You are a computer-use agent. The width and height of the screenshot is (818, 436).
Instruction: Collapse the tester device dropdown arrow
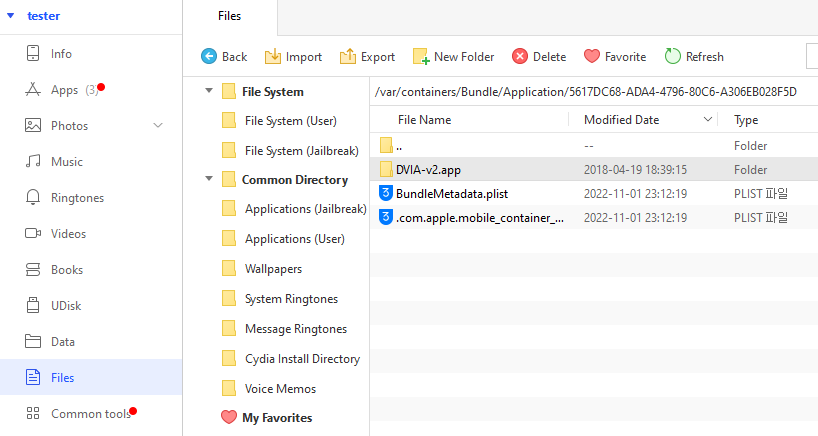click(x=10, y=16)
